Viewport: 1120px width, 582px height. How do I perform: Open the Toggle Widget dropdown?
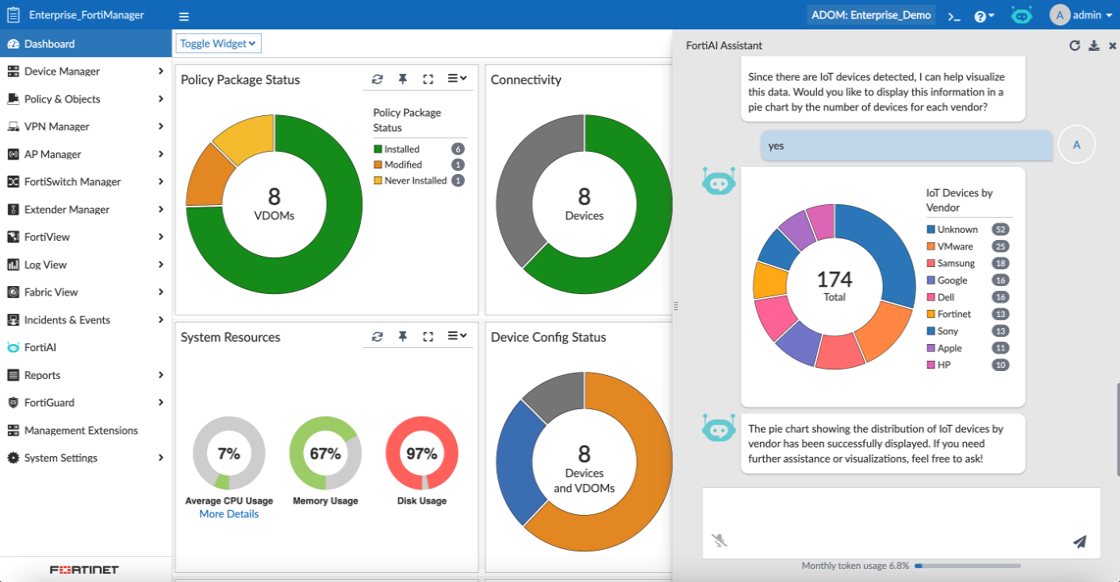218,44
